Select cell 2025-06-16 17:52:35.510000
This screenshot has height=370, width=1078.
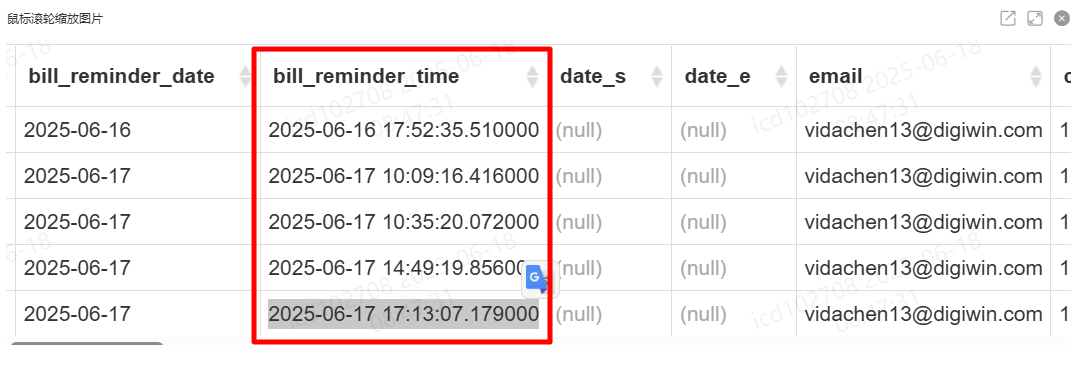pos(404,129)
